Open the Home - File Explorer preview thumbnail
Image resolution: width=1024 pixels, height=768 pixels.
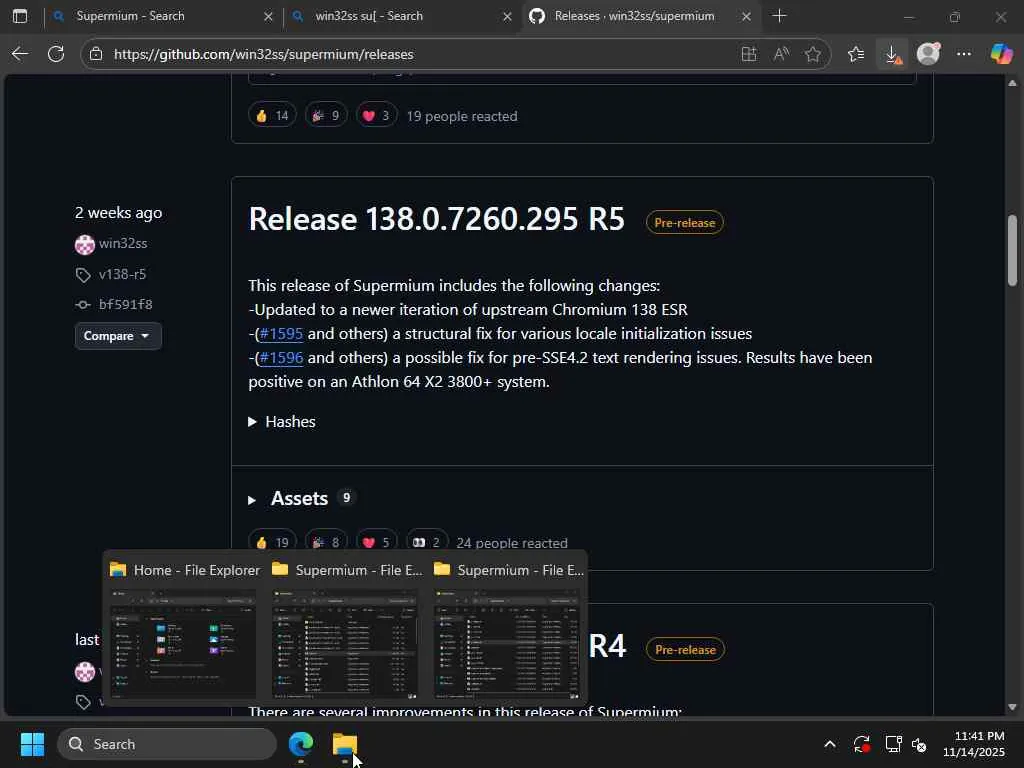click(184, 644)
